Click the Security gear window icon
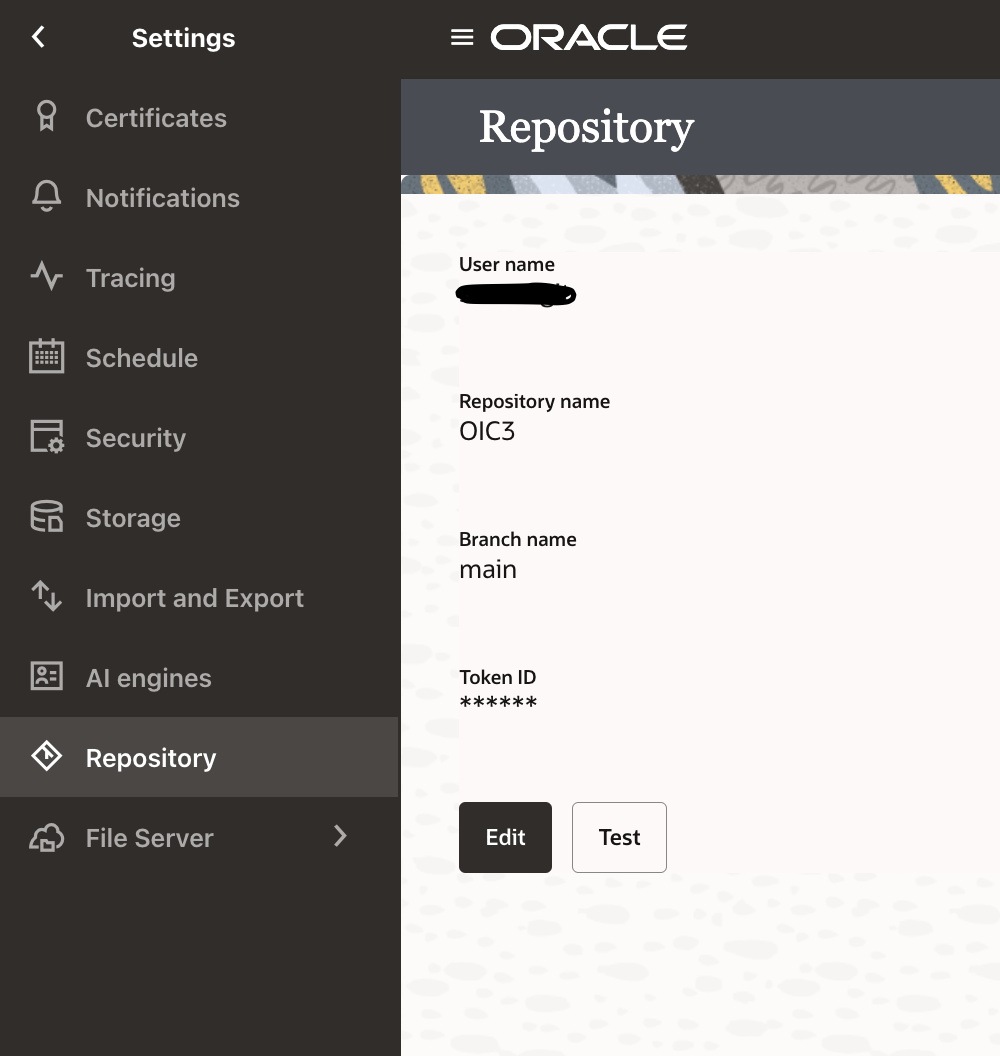This screenshot has width=1000, height=1056. (46, 436)
